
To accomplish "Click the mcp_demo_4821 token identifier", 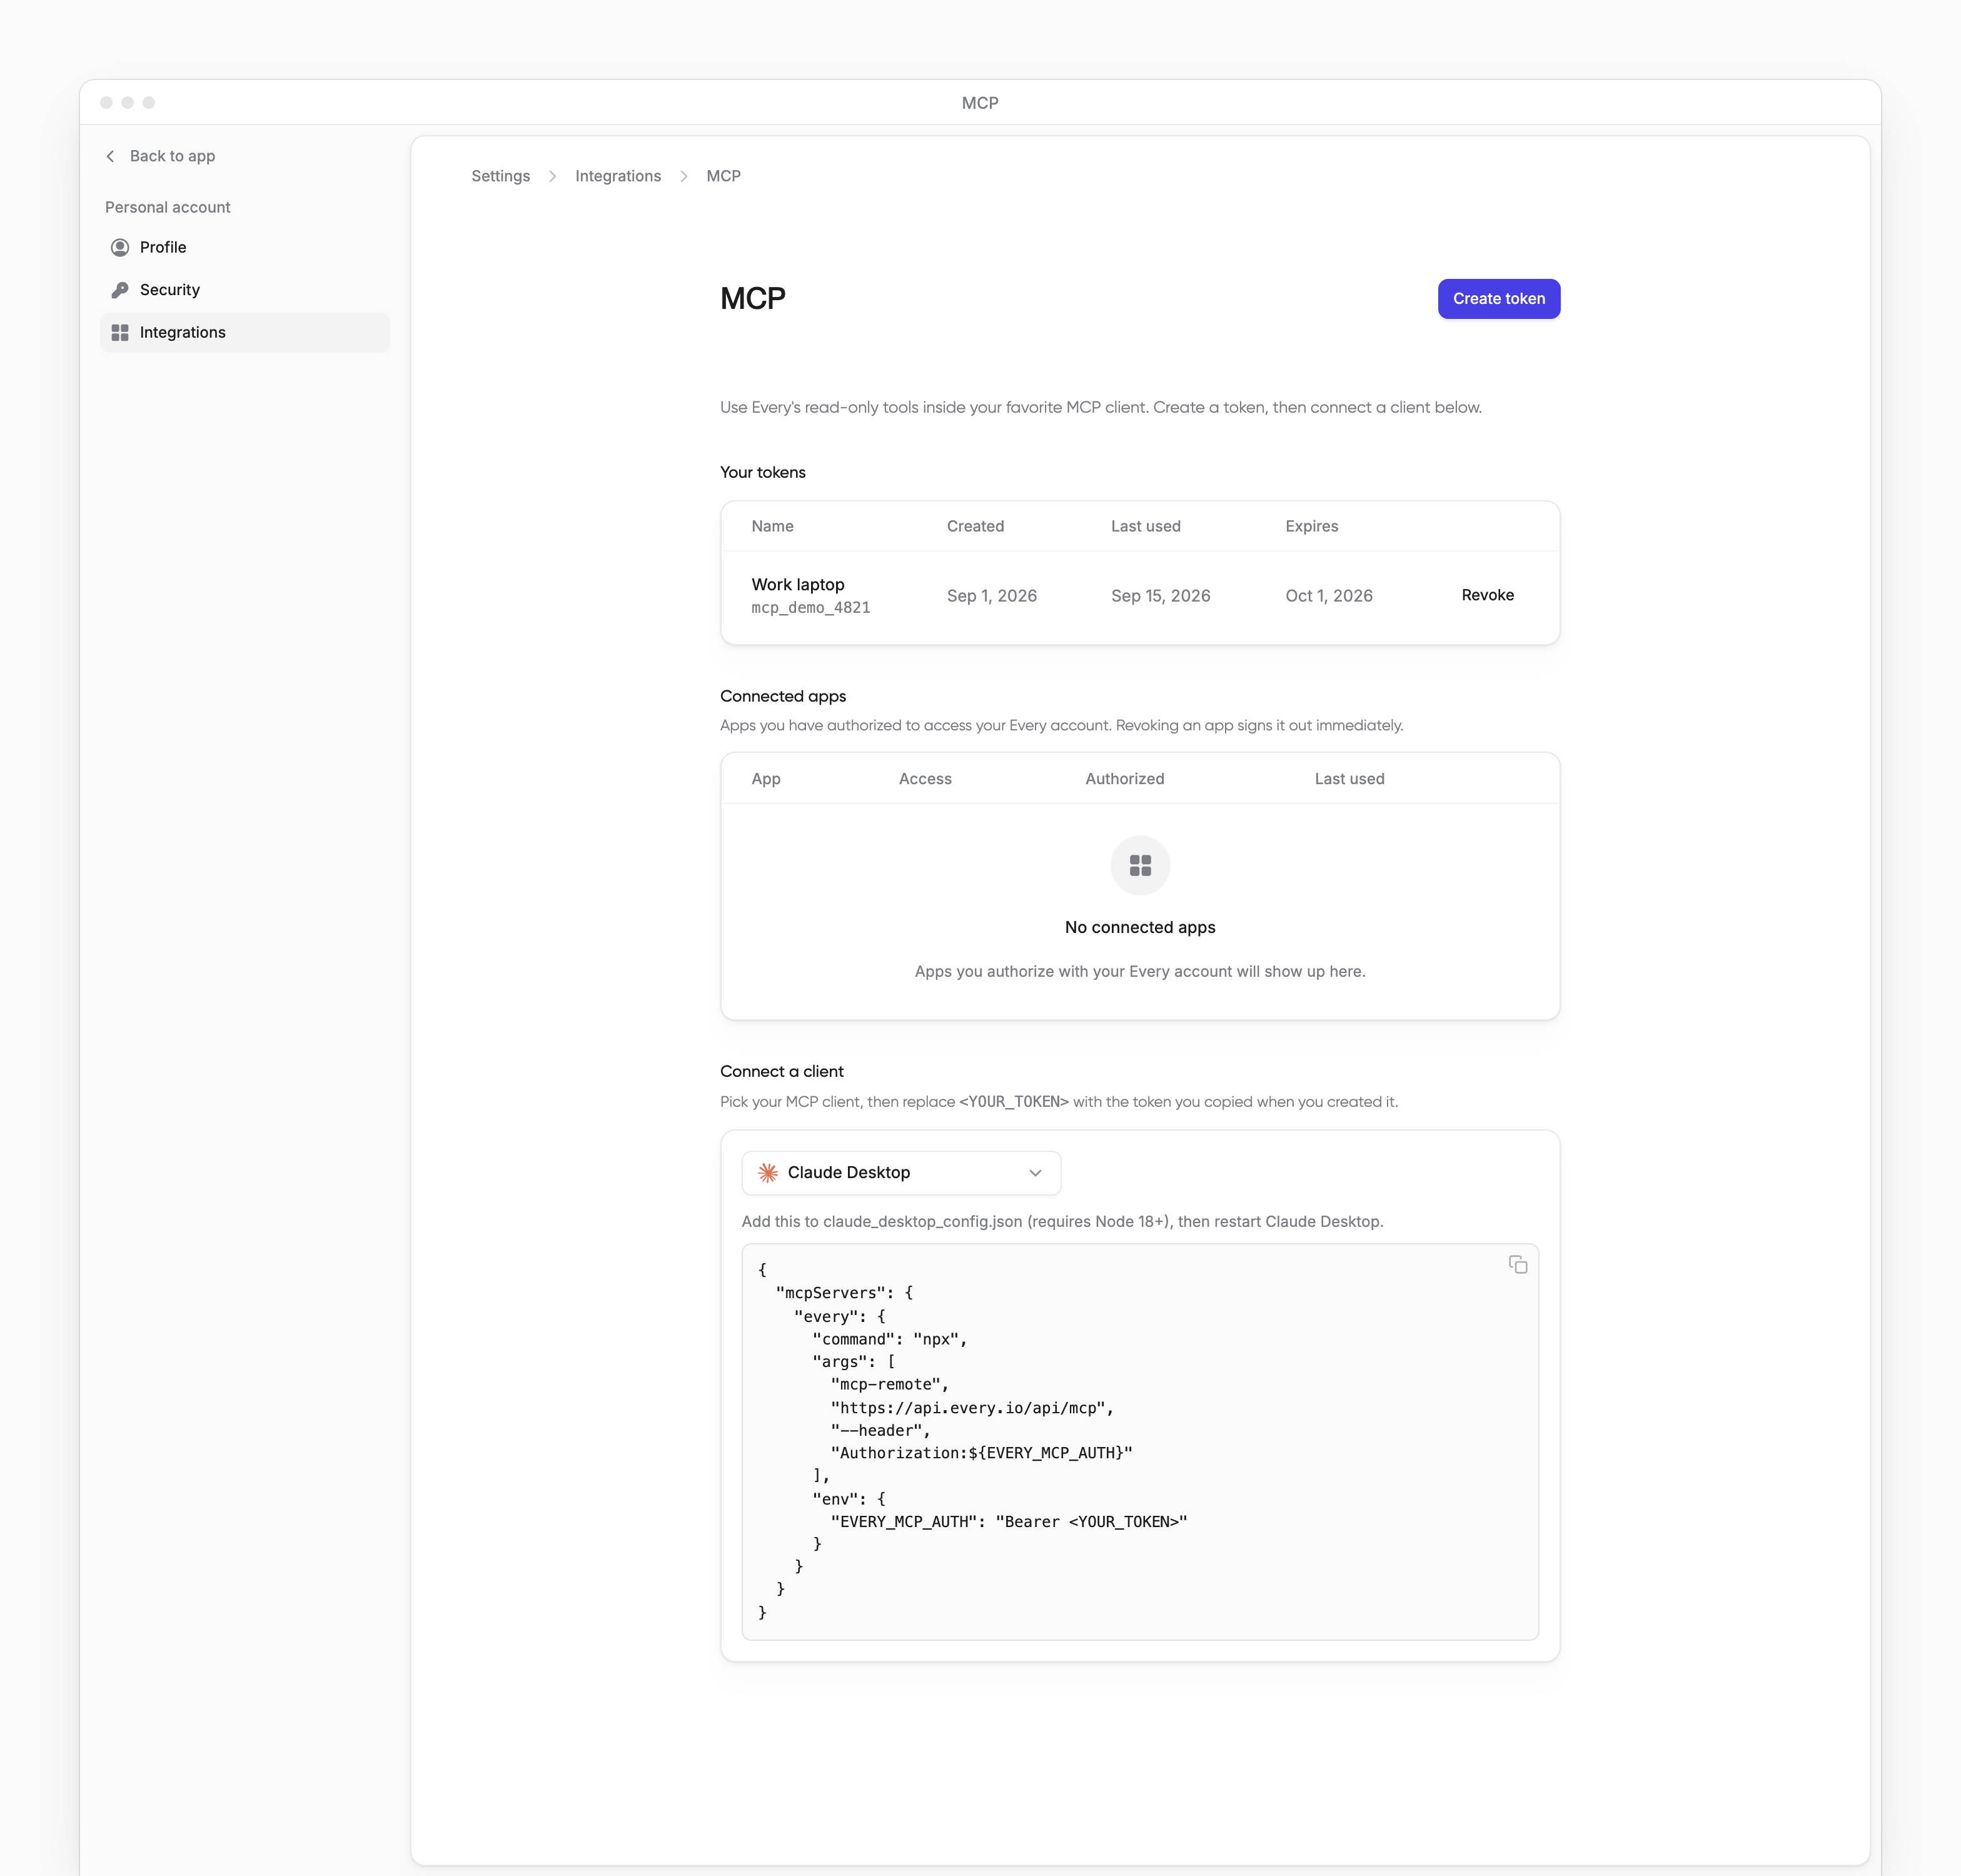I will pyautogui.click(x=810, y=608).
